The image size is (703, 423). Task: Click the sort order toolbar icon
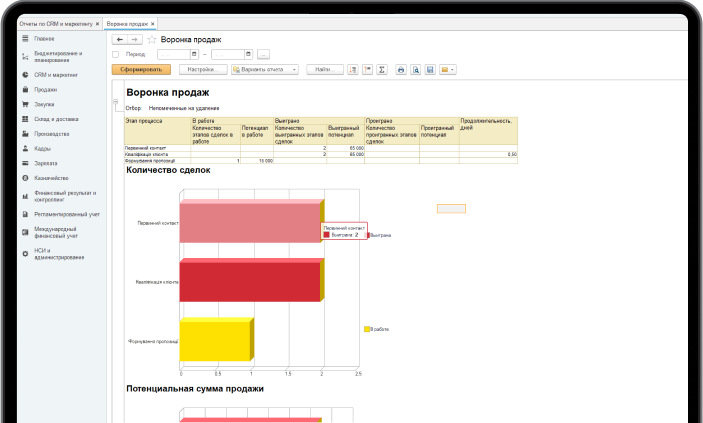pos(353,70)
